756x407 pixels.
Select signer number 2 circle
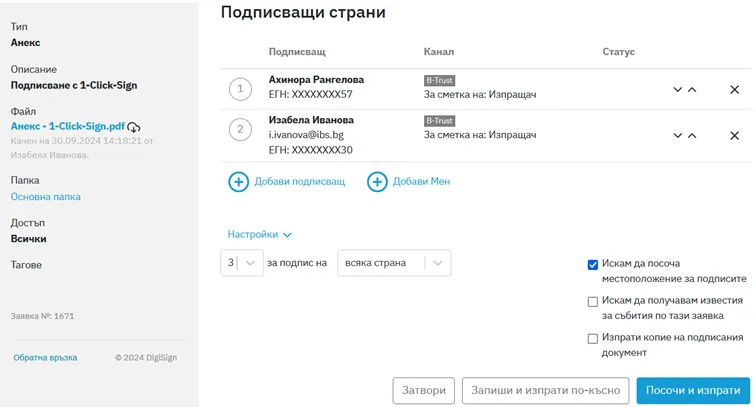coord(240,130)
